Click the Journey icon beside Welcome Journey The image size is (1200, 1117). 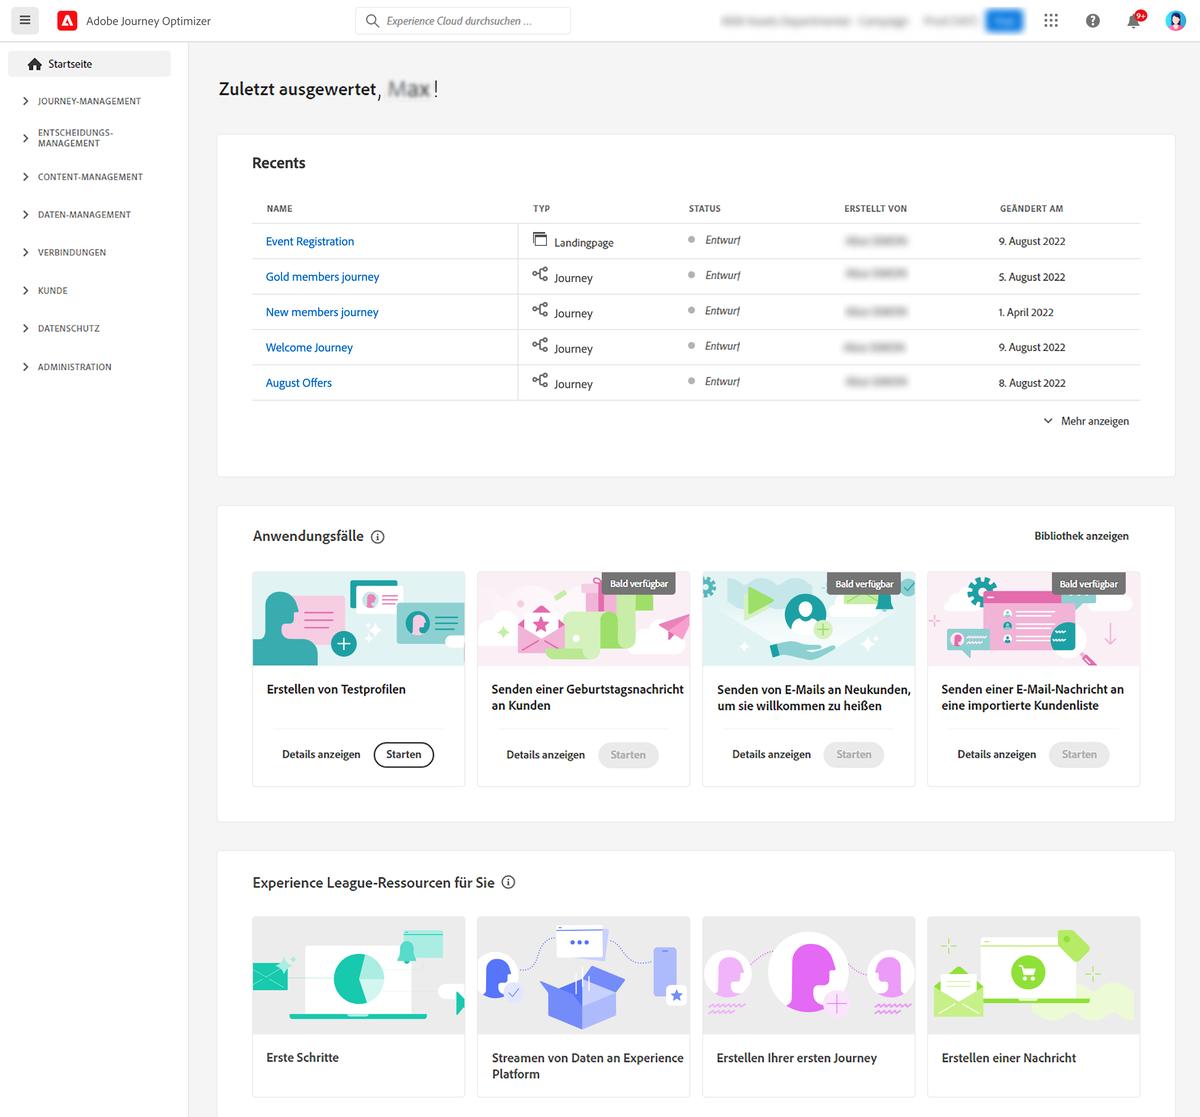539,345
